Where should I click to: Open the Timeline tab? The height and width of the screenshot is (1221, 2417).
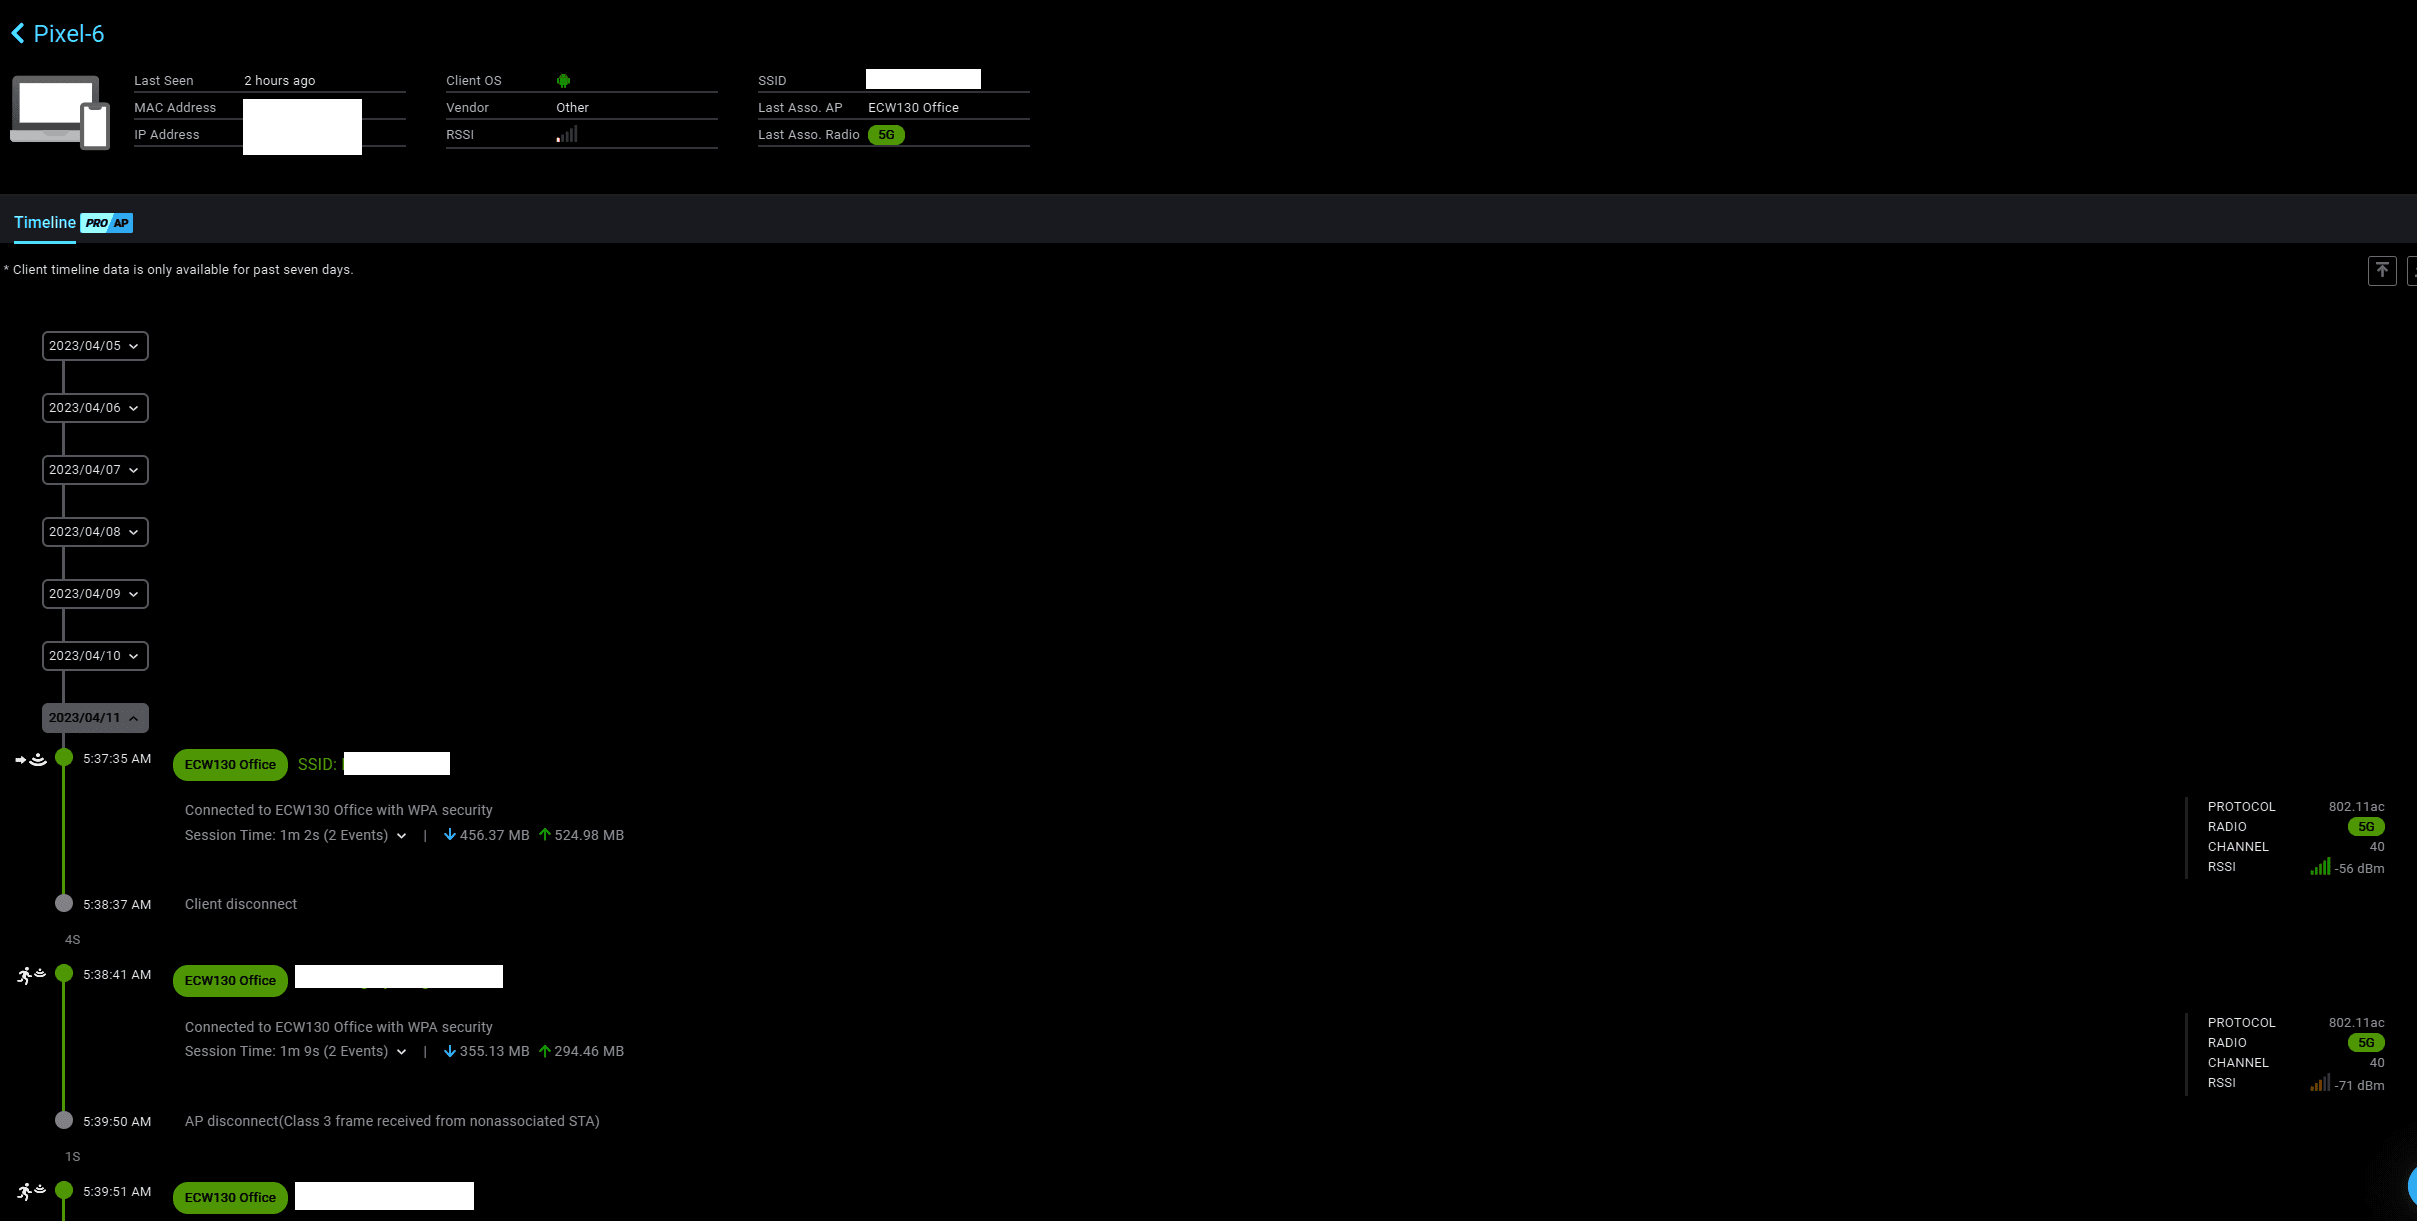tap(45, 223)
